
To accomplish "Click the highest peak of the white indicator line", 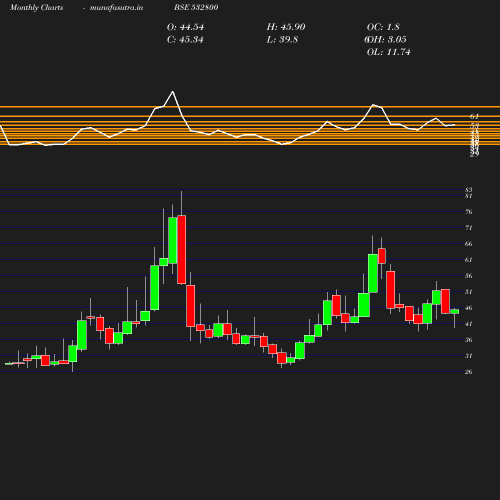I will [x=173, y=91].
